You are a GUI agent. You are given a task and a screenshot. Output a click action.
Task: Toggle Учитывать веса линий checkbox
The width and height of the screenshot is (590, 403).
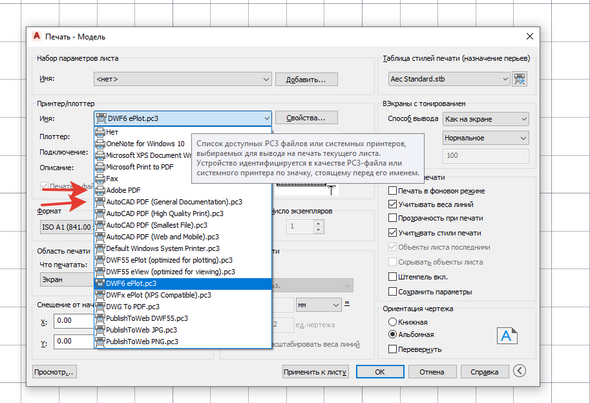click(392, 204)
